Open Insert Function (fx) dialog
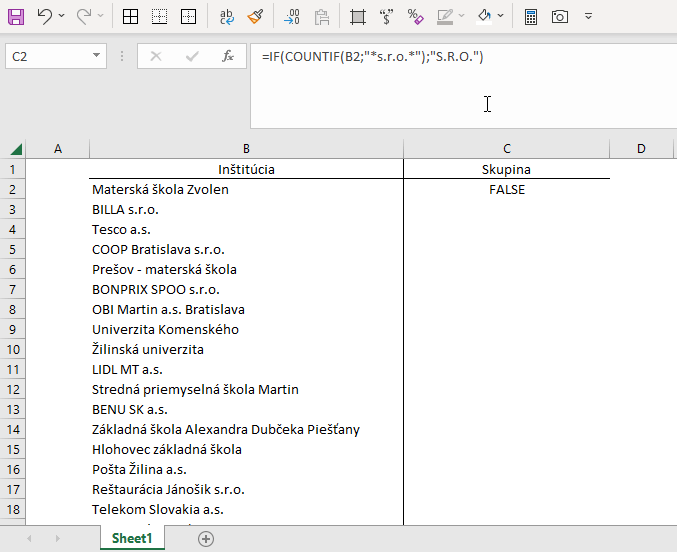Viewport: 677px width, 552px height. click(x=228, y=56)
